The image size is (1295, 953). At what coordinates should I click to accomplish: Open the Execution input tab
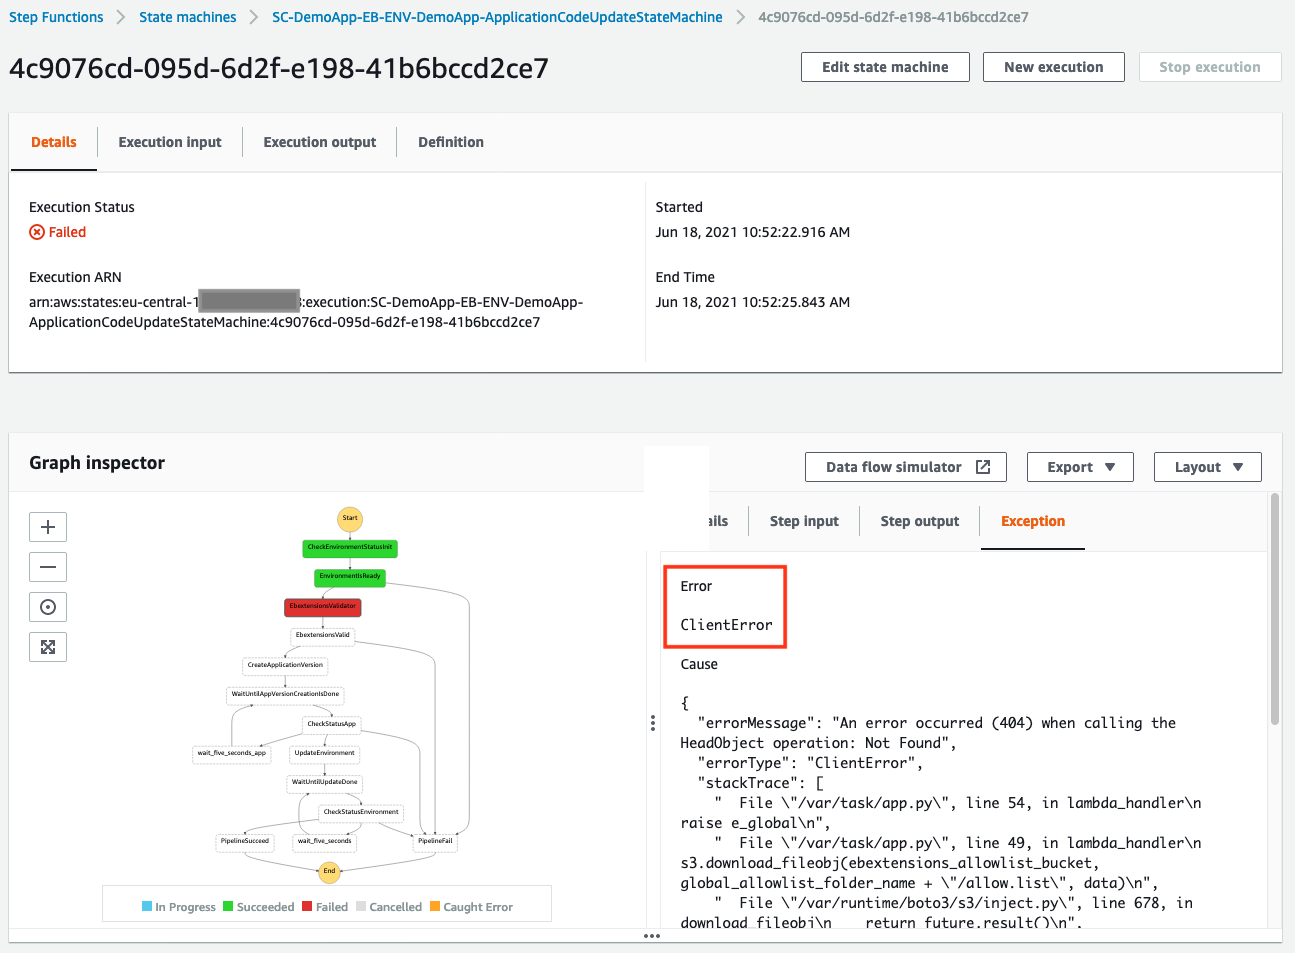[x=170, y=142]
